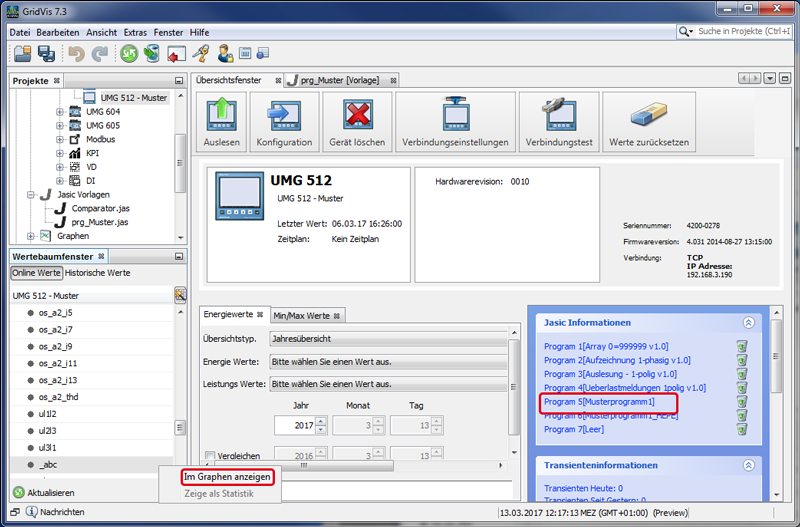Open the user management toolbar icon
The height and width of the screenshot is (527, 800).
[225, 54]
